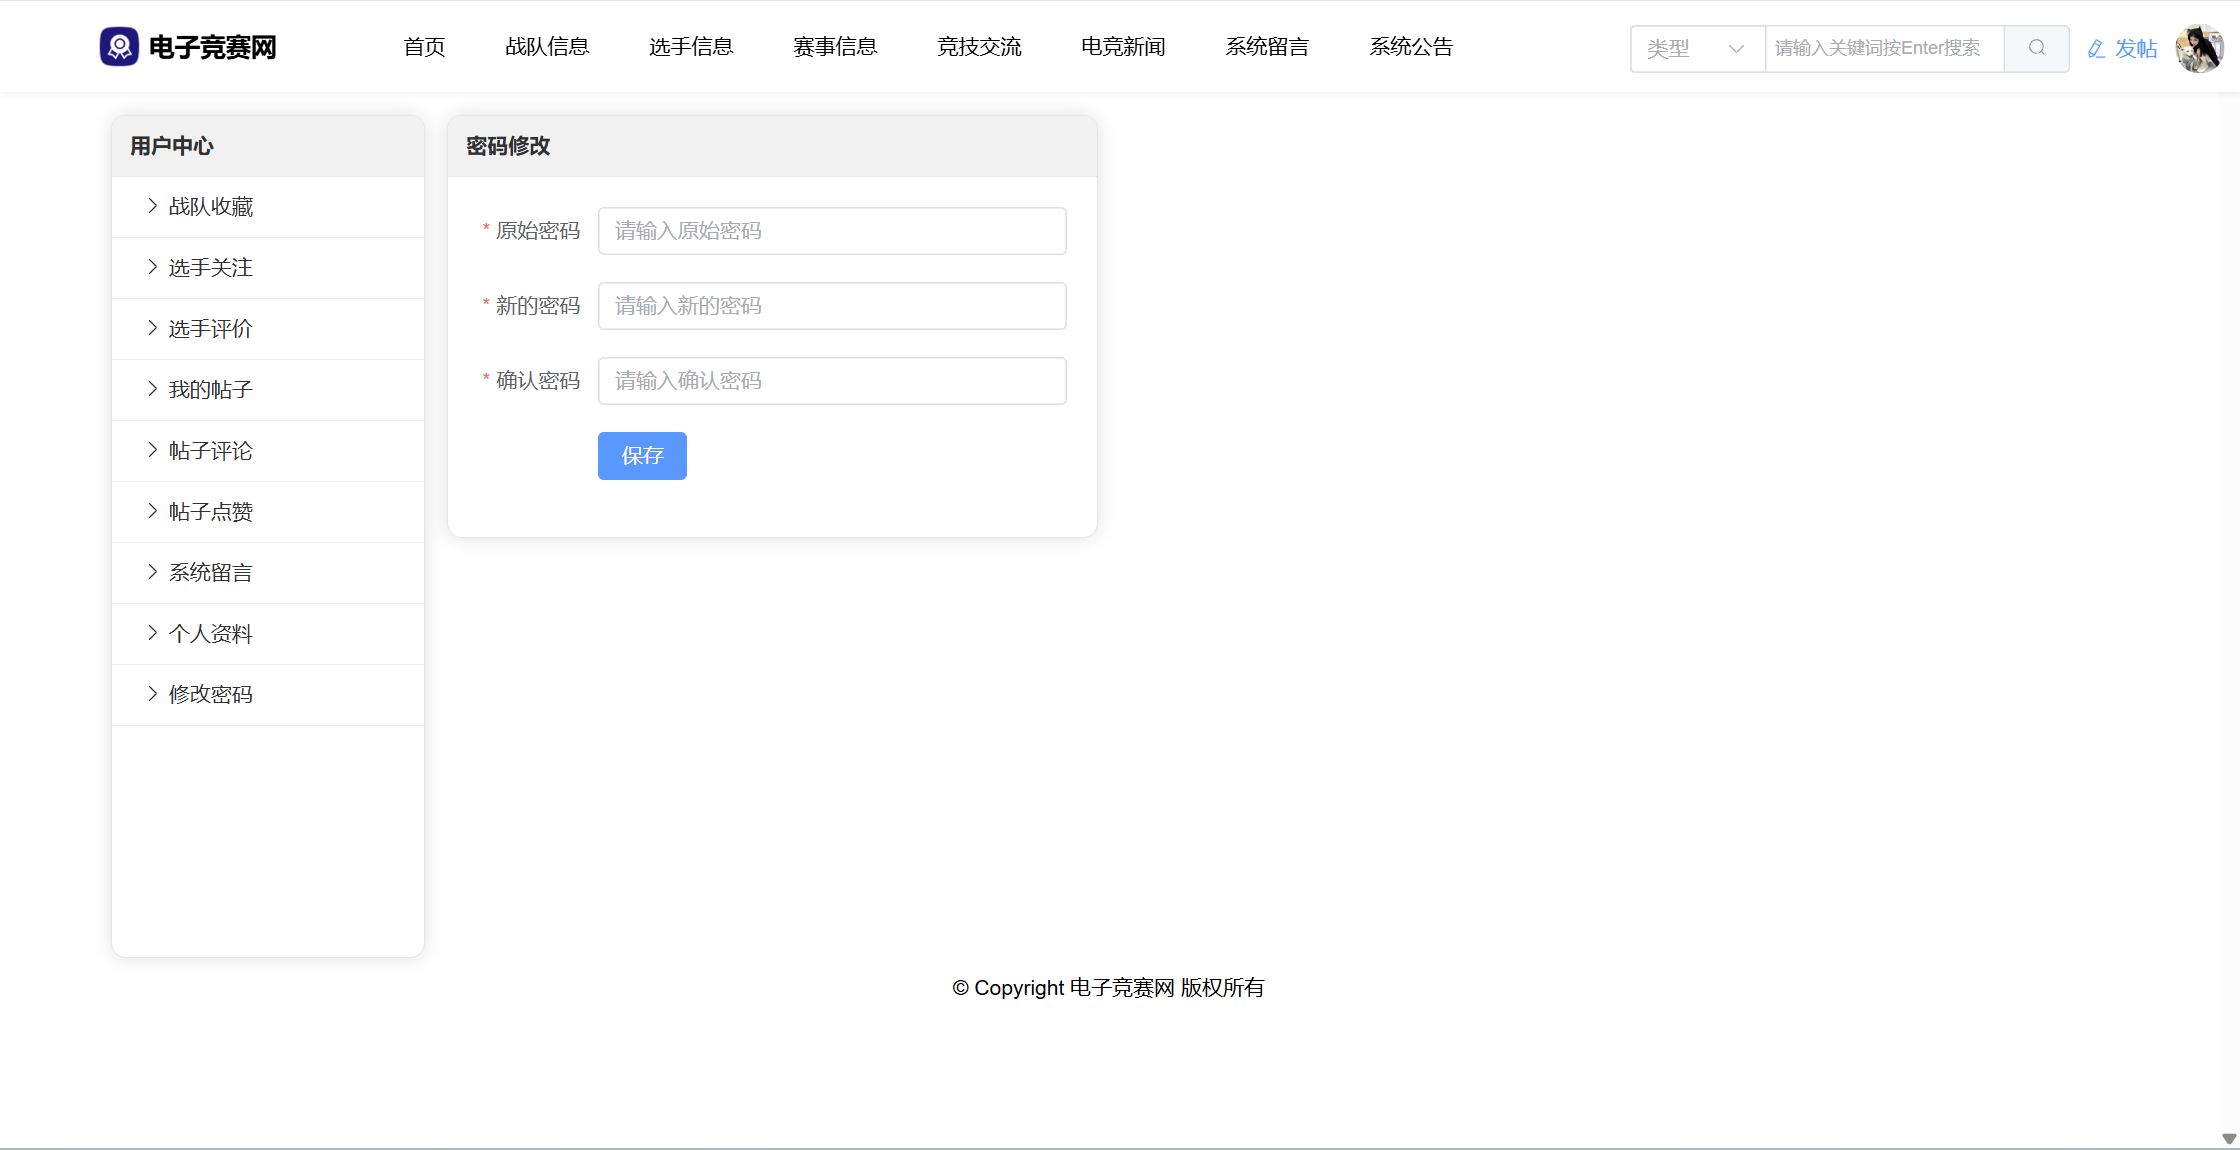This screenshot has height=1150, width=2240.
Task: Click chevron icon beside 选手关注
Action: coord(152,267)
